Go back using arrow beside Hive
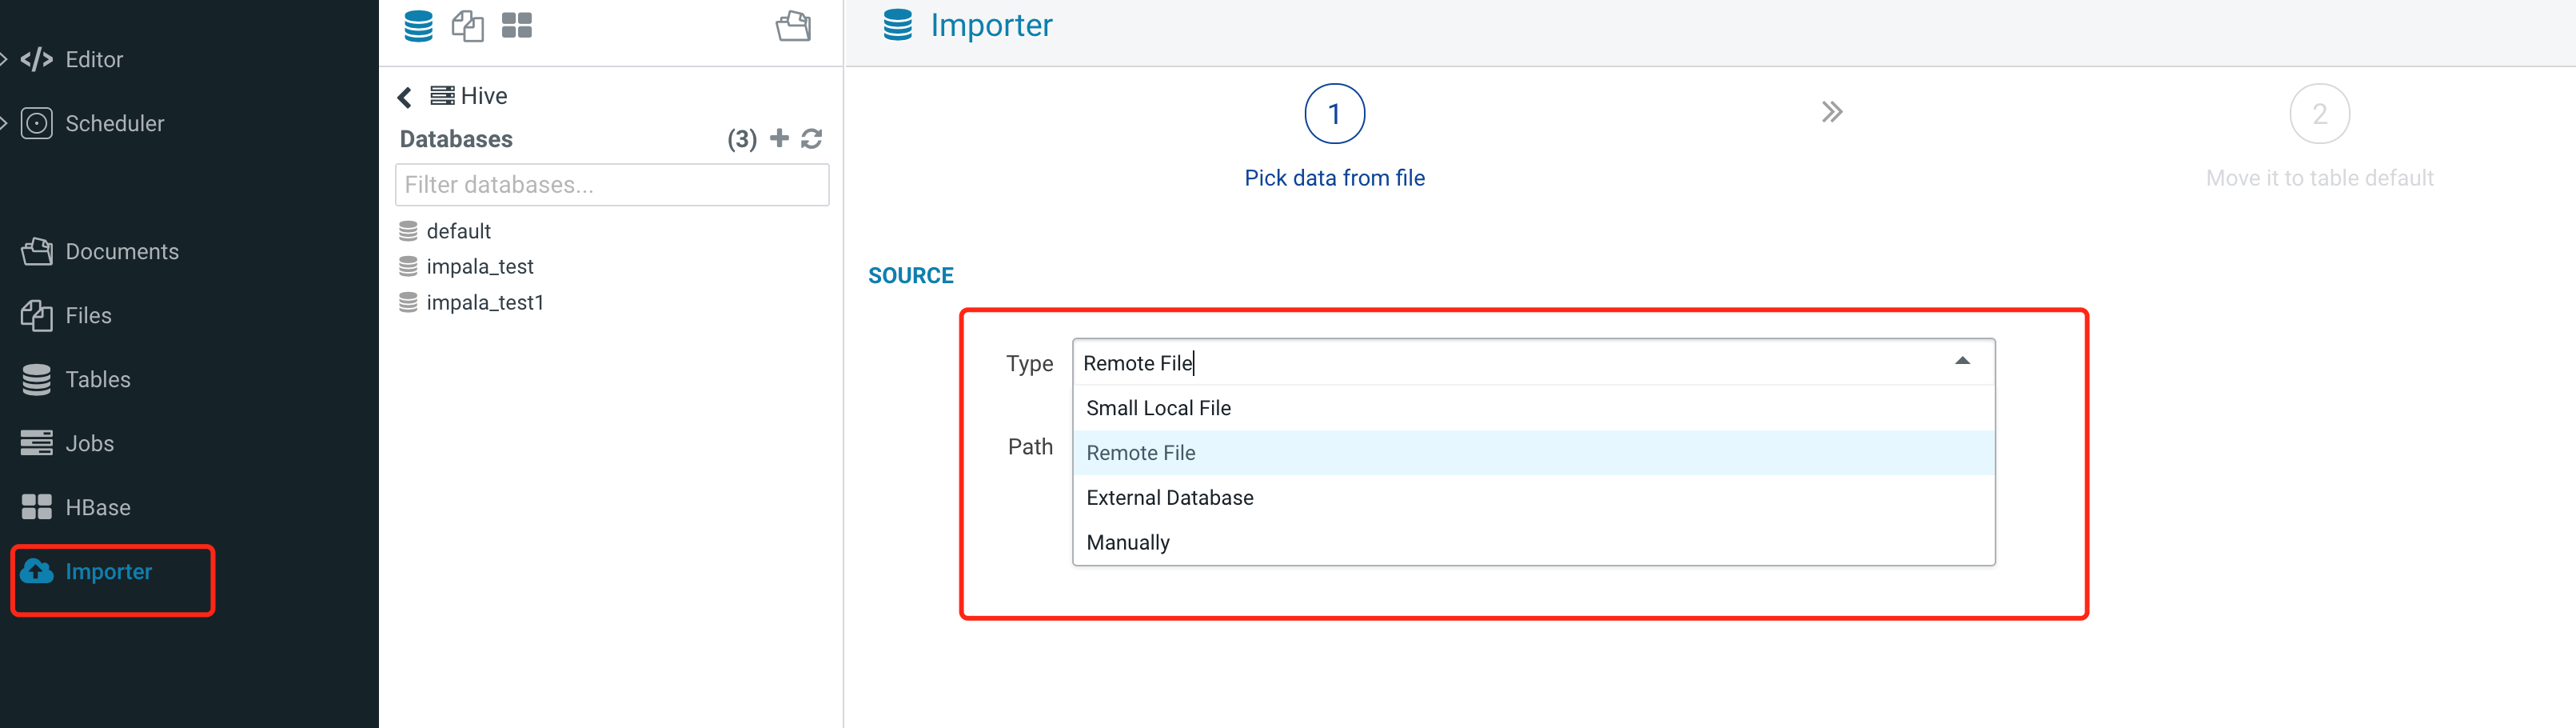Image resolution: width=2576 pixels, height=728 pixels. click(405, 97)
